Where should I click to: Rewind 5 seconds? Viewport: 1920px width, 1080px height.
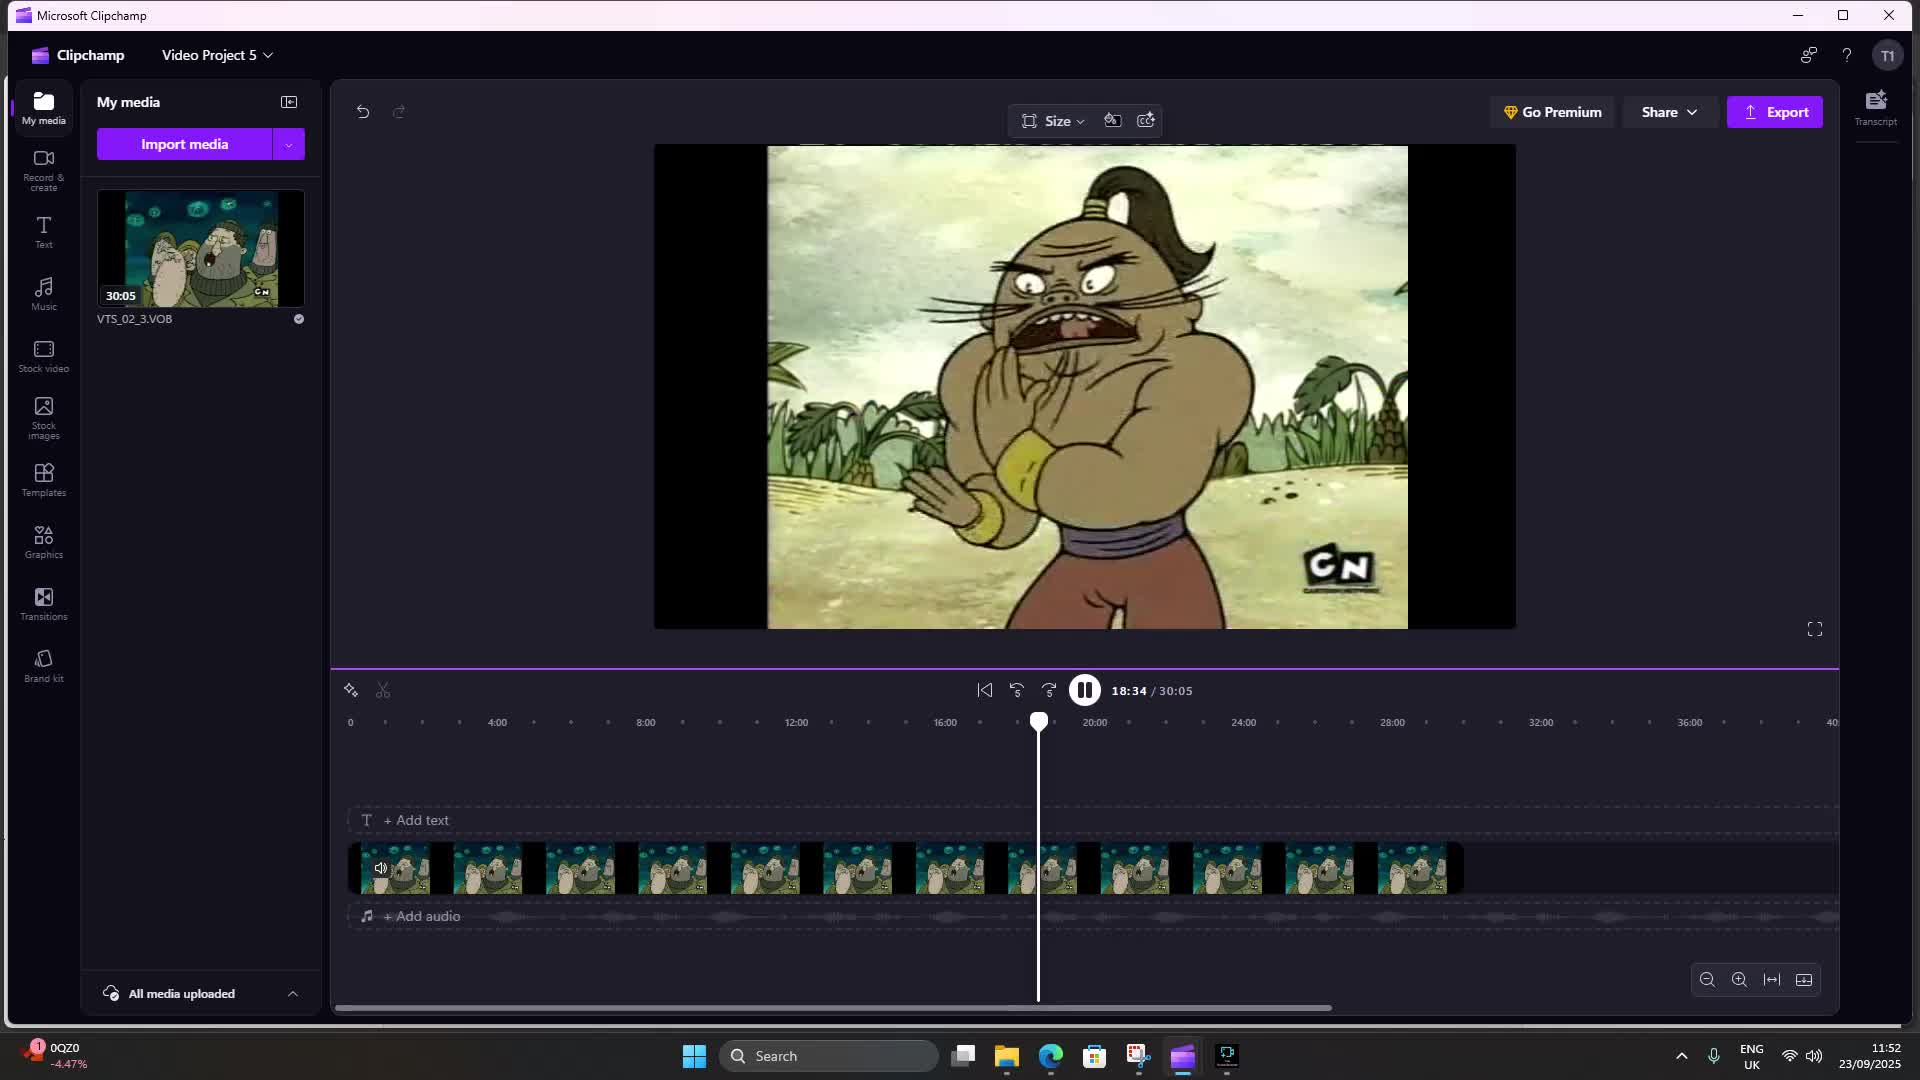(x=1017, y=690)
